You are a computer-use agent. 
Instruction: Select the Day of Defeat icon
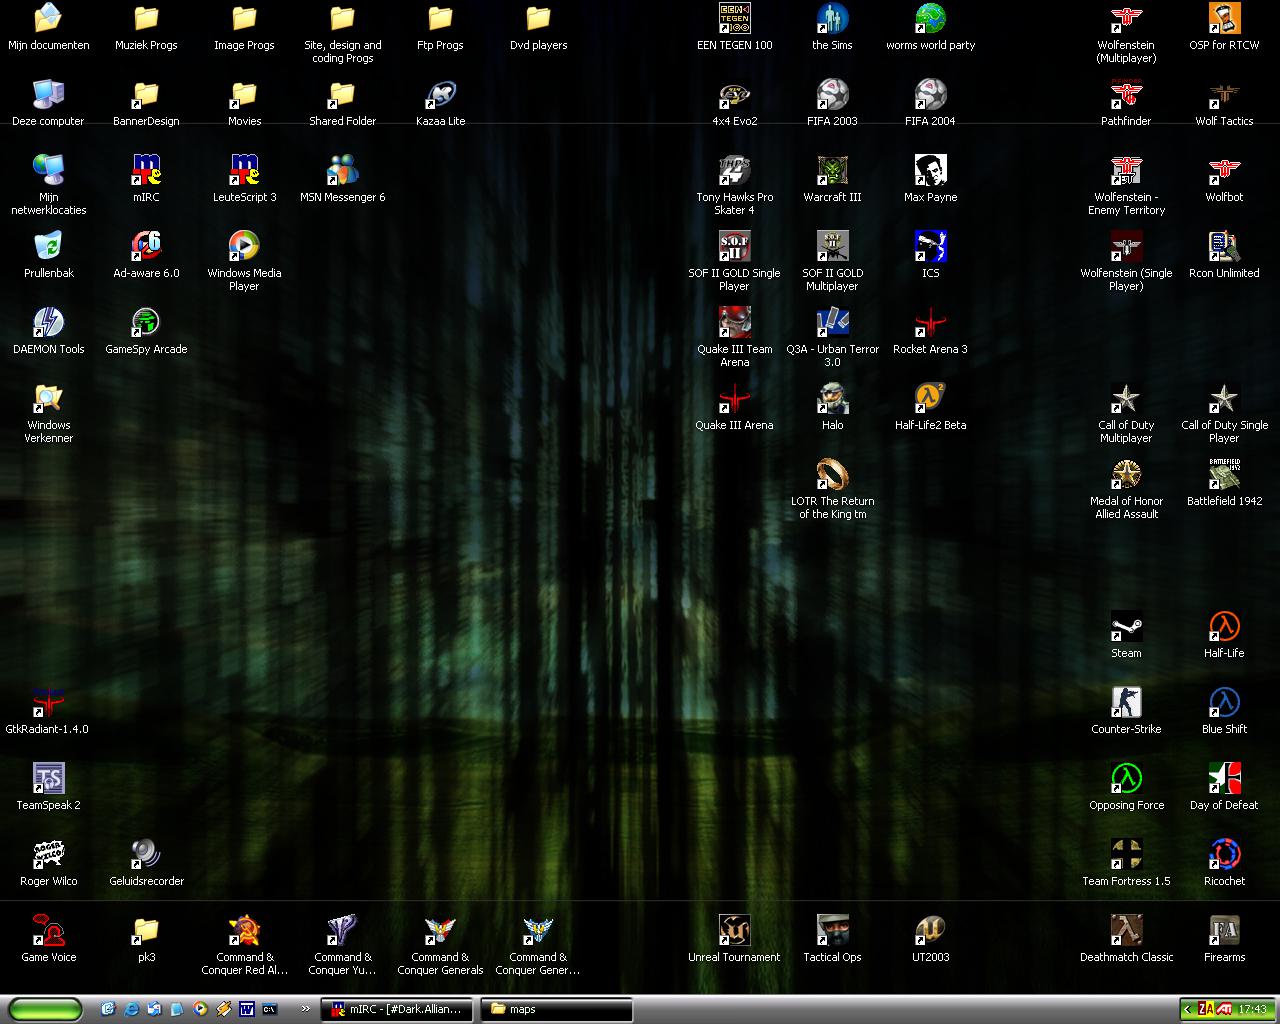coord(1224,778)
